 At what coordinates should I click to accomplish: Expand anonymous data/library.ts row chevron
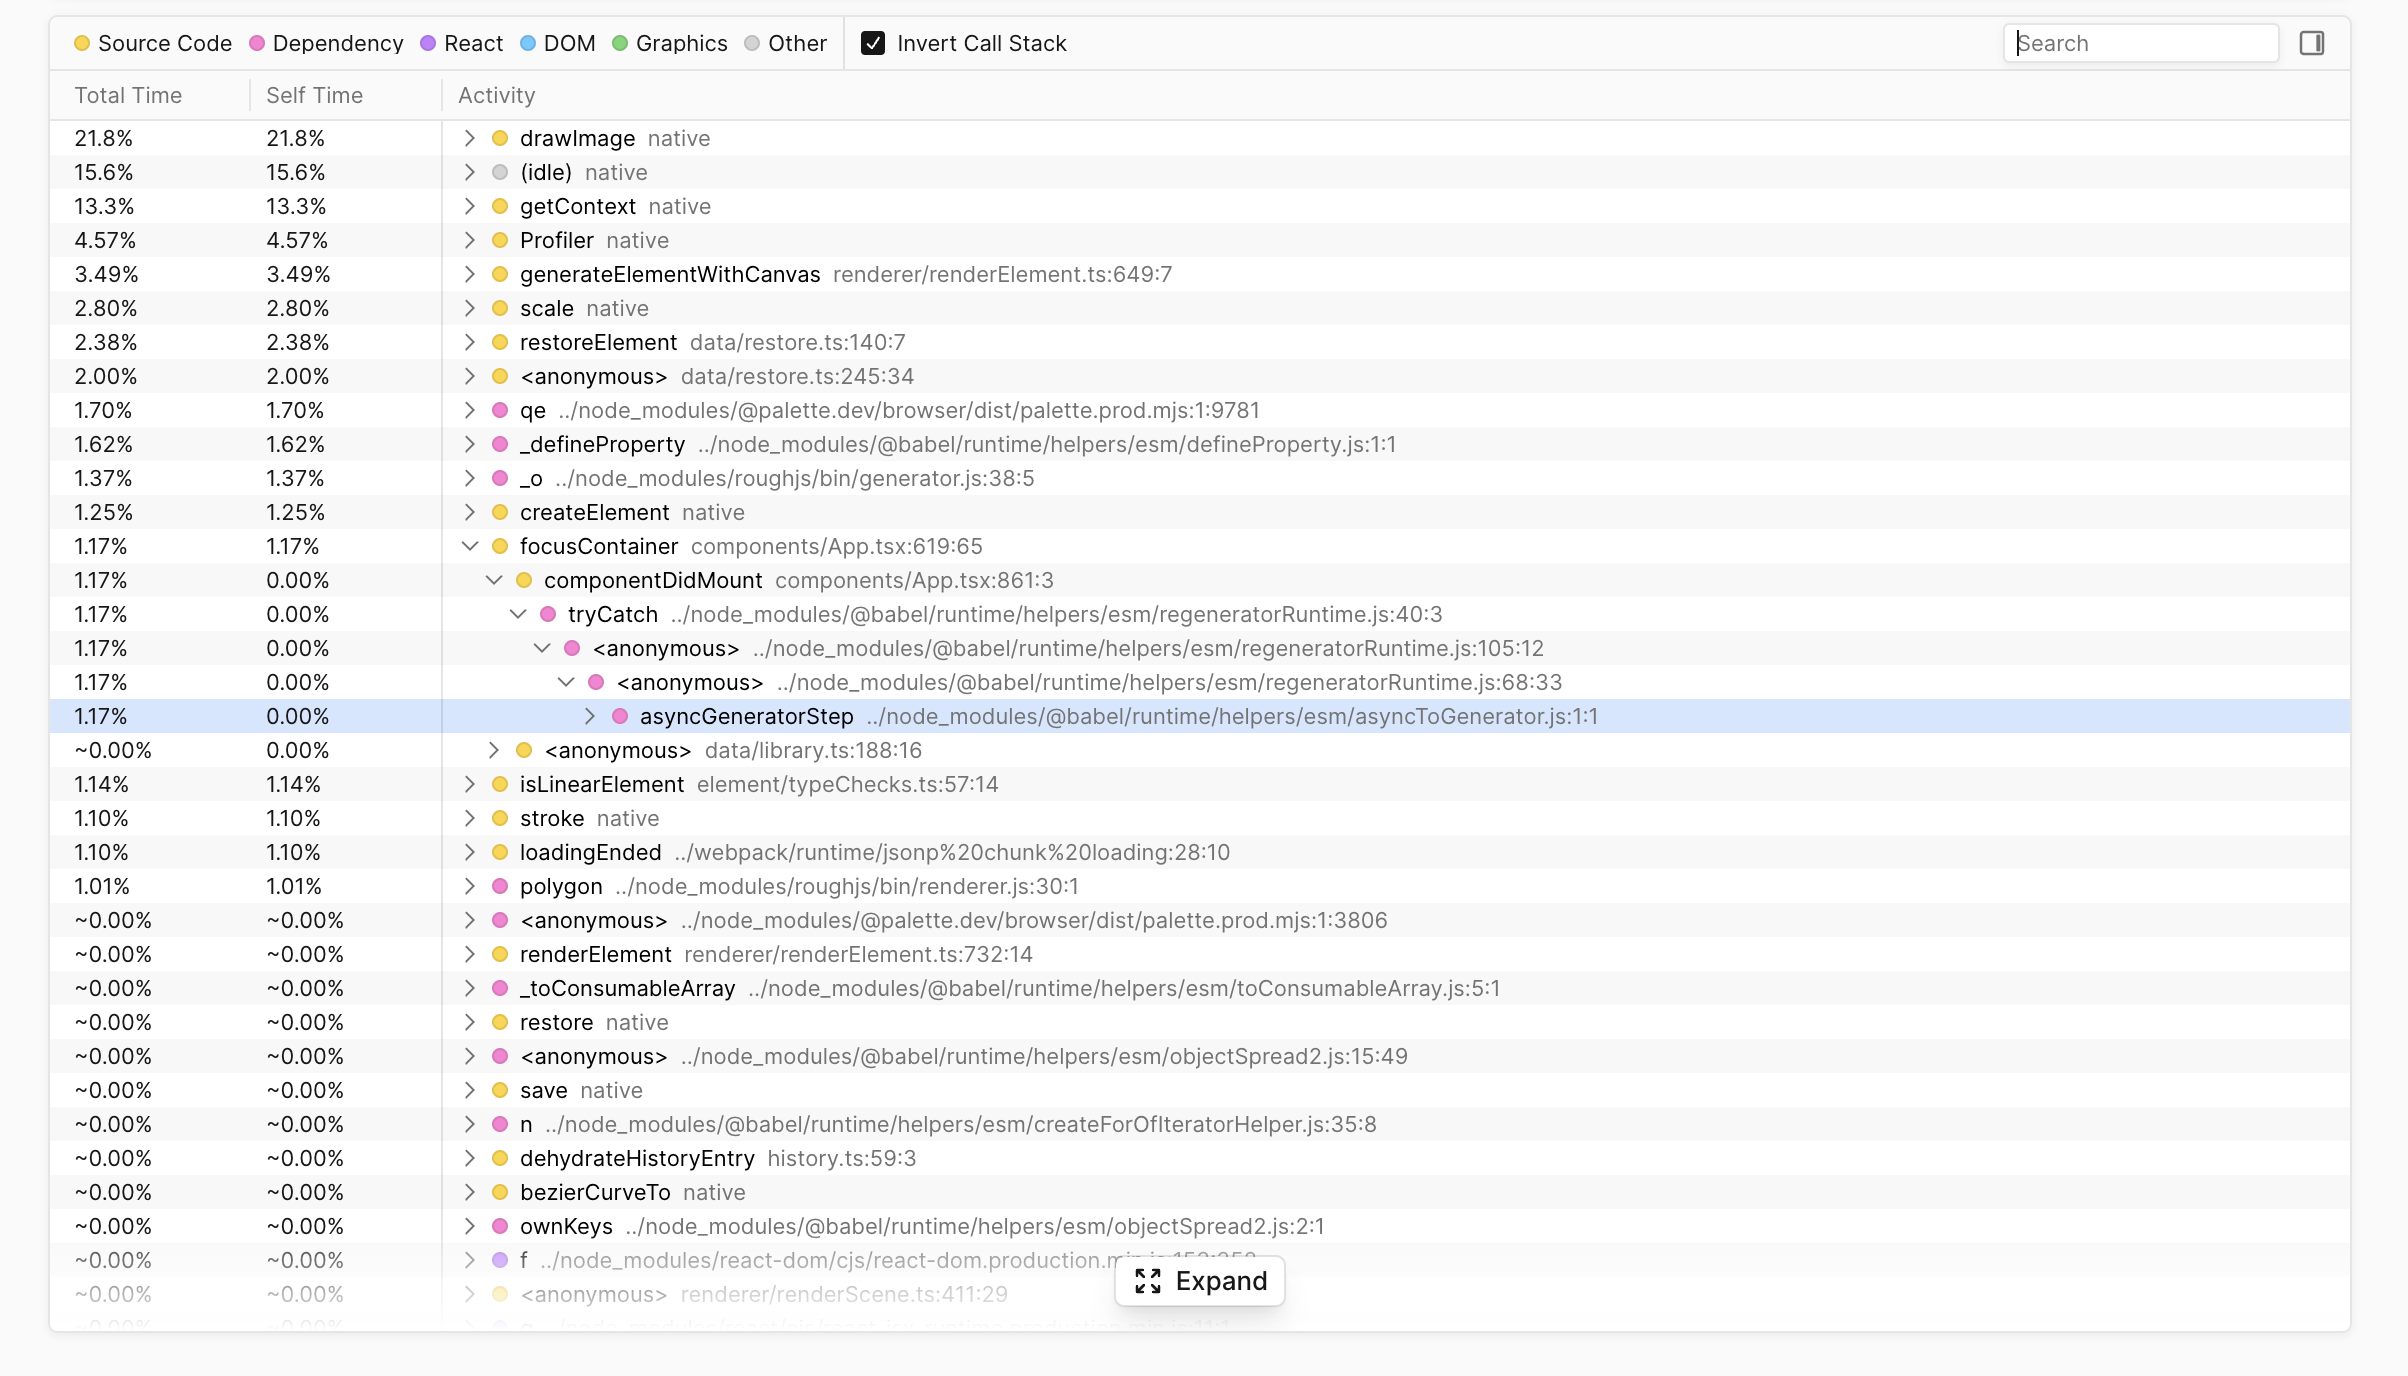(x=493, y=750)
